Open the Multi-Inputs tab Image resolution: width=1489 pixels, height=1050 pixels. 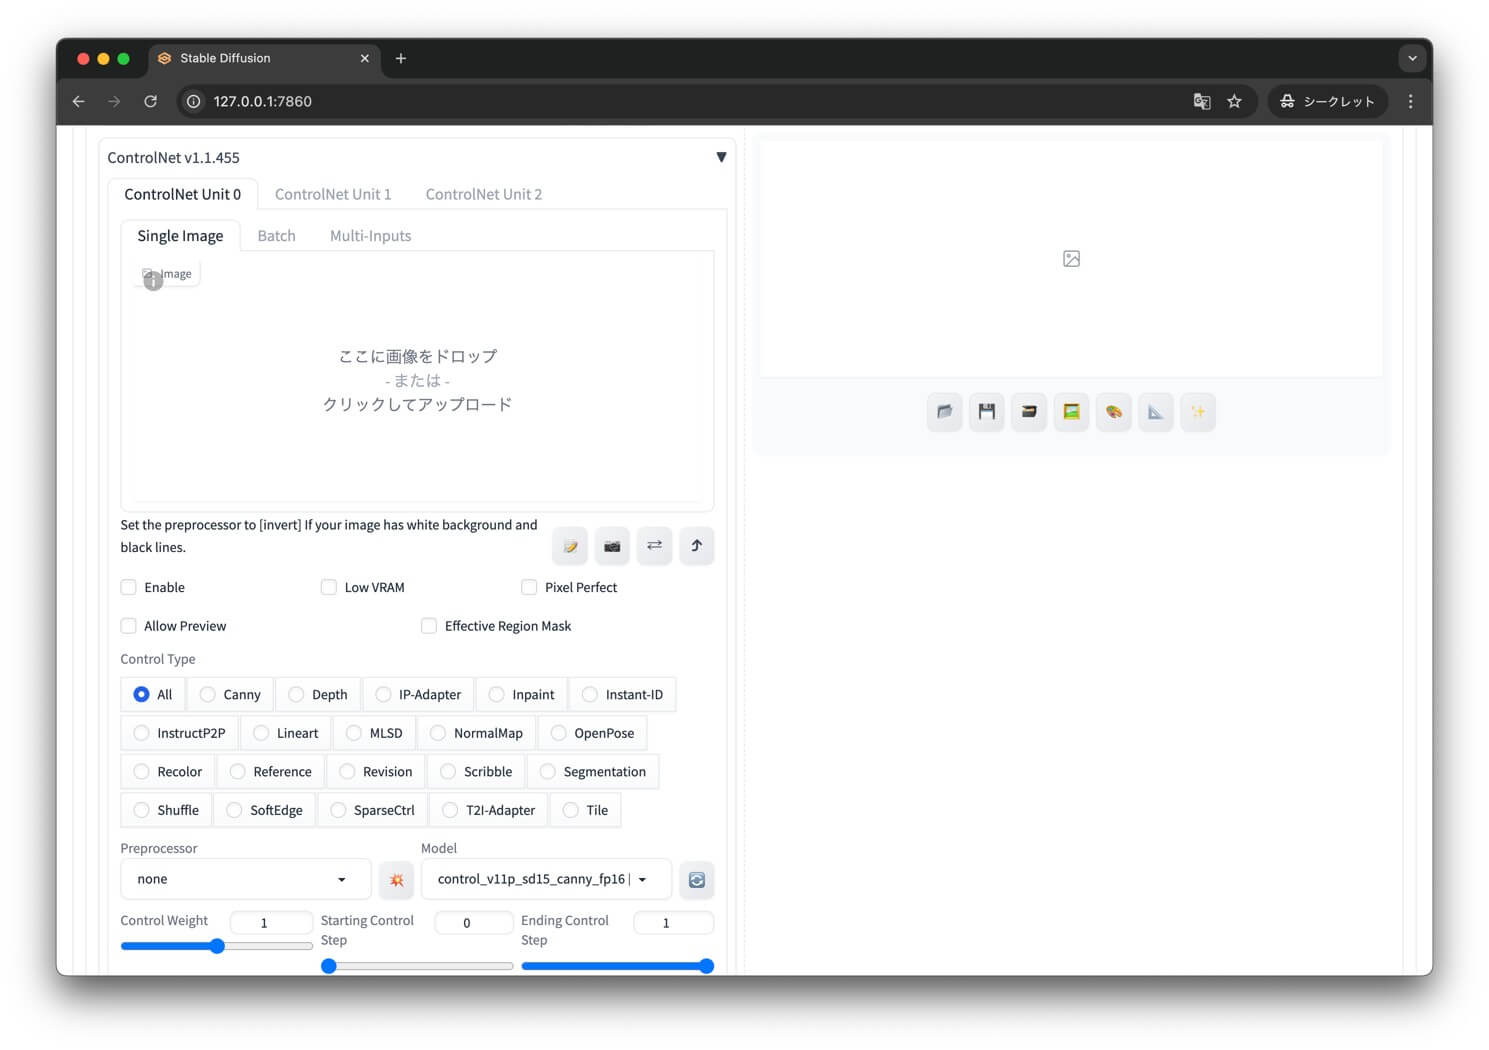click(371, 236)
